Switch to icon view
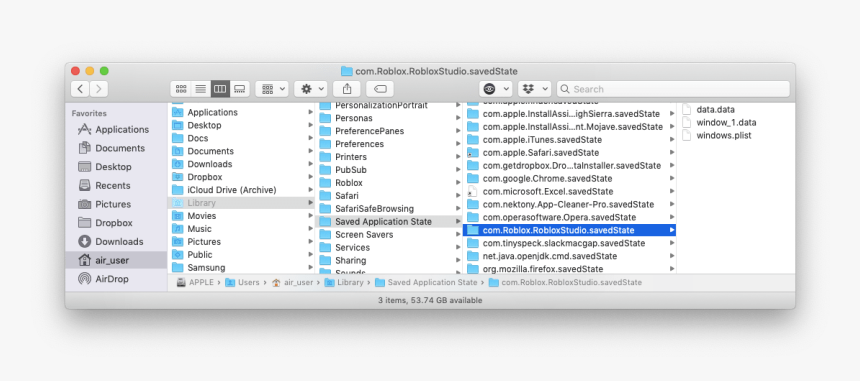The height and width of the screenshot is (381, 860). (180, 89)
